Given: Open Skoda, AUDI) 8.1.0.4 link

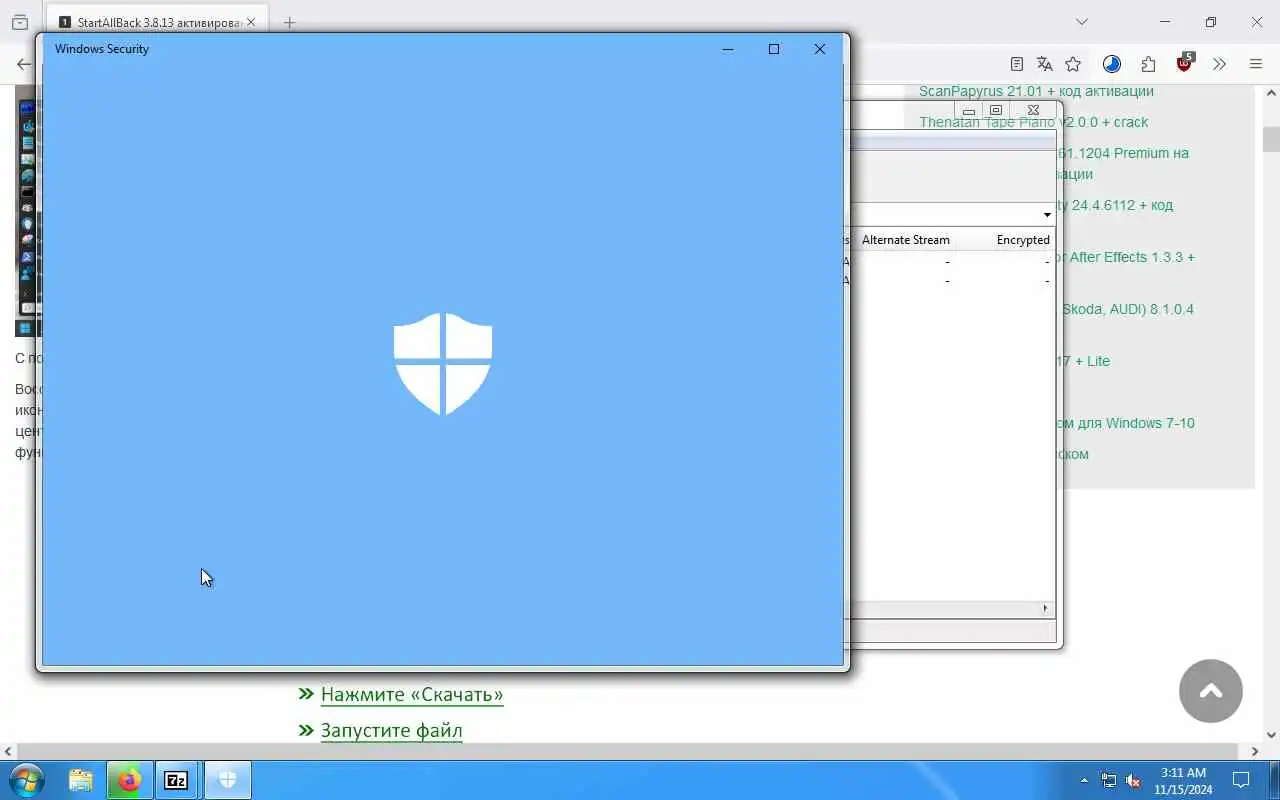Looking at the screenshot, I should 1128,309.
